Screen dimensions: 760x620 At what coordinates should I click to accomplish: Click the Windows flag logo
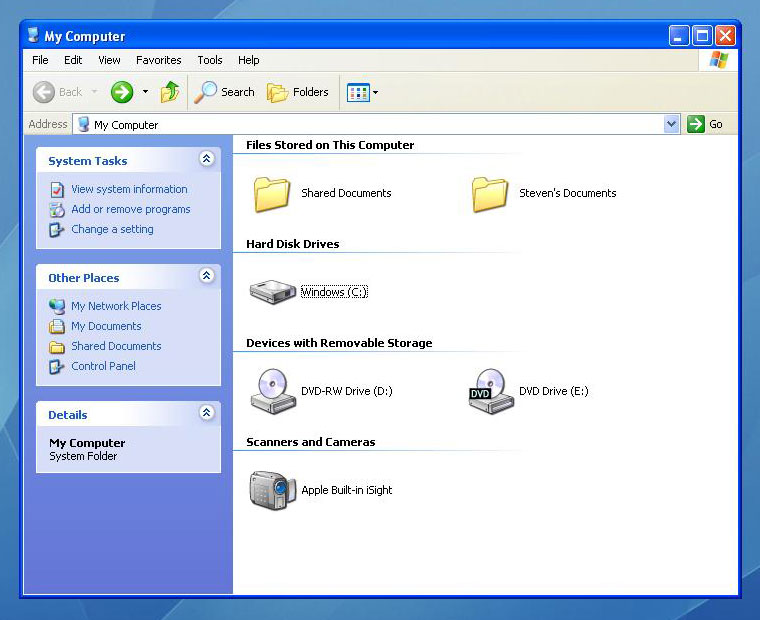[718, 60]
